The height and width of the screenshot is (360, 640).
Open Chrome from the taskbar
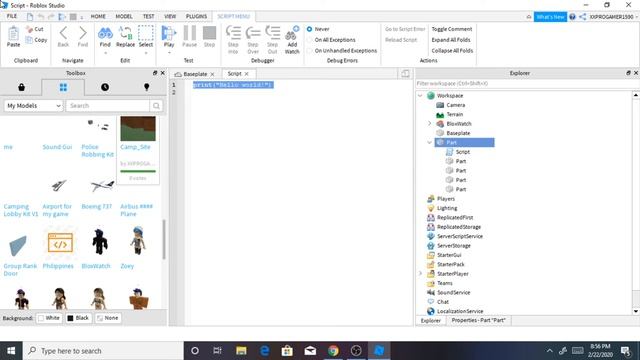[333, 351]
